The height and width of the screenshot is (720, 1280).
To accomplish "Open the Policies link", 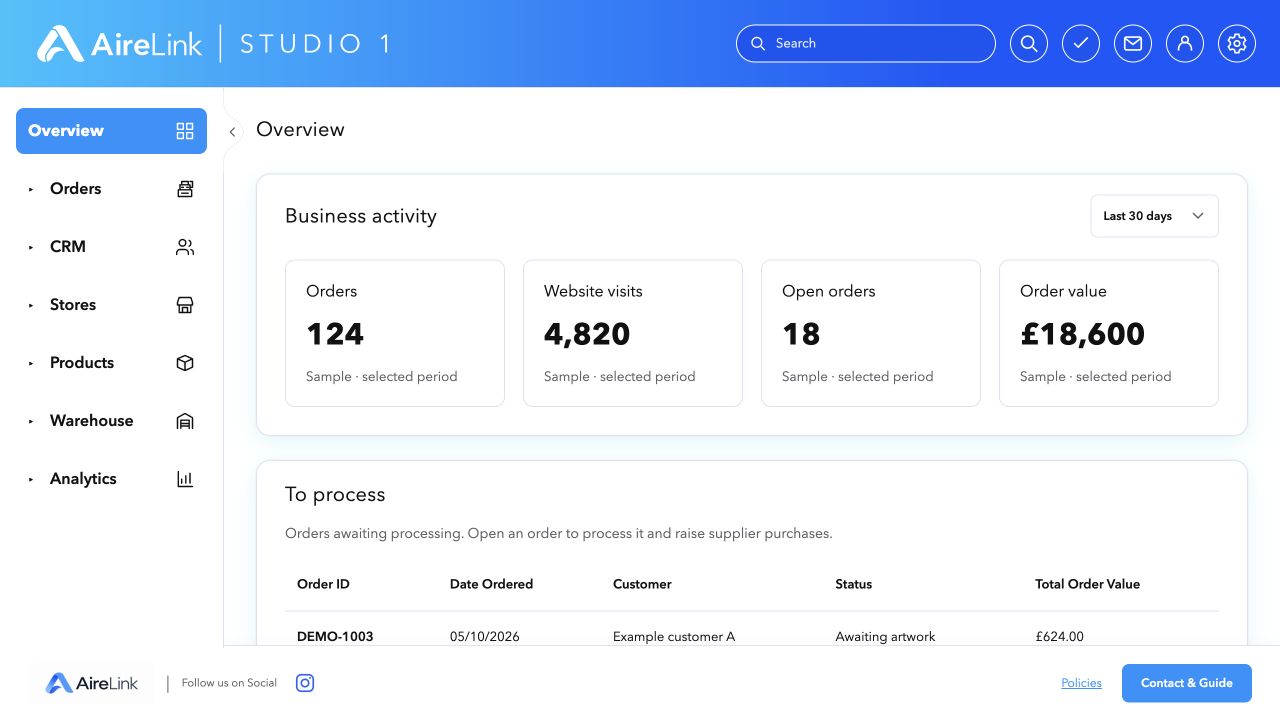I will [1081, 683].
